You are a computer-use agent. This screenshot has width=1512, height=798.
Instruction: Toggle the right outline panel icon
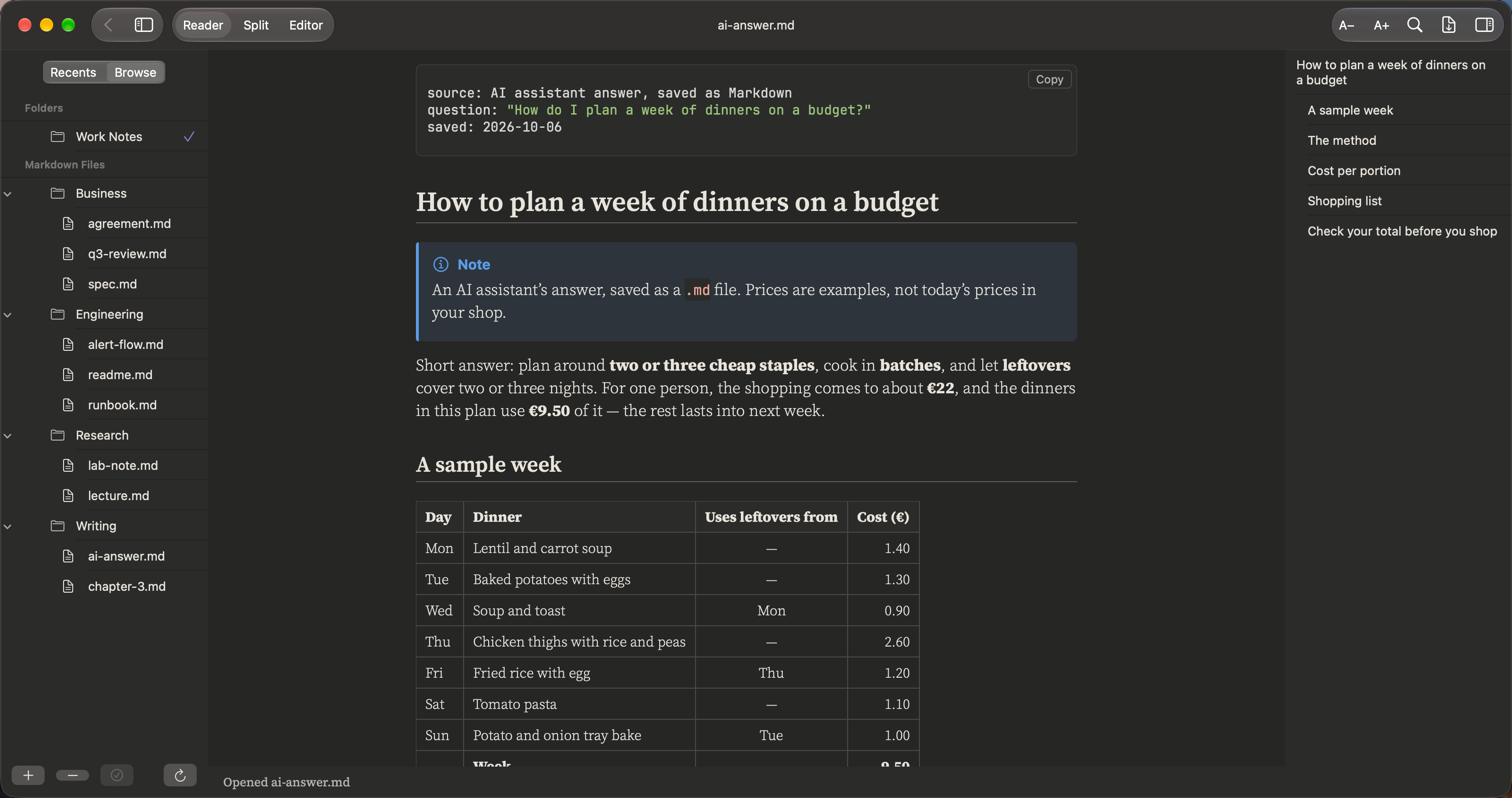pyautogui.click(x=1484, y=25)
